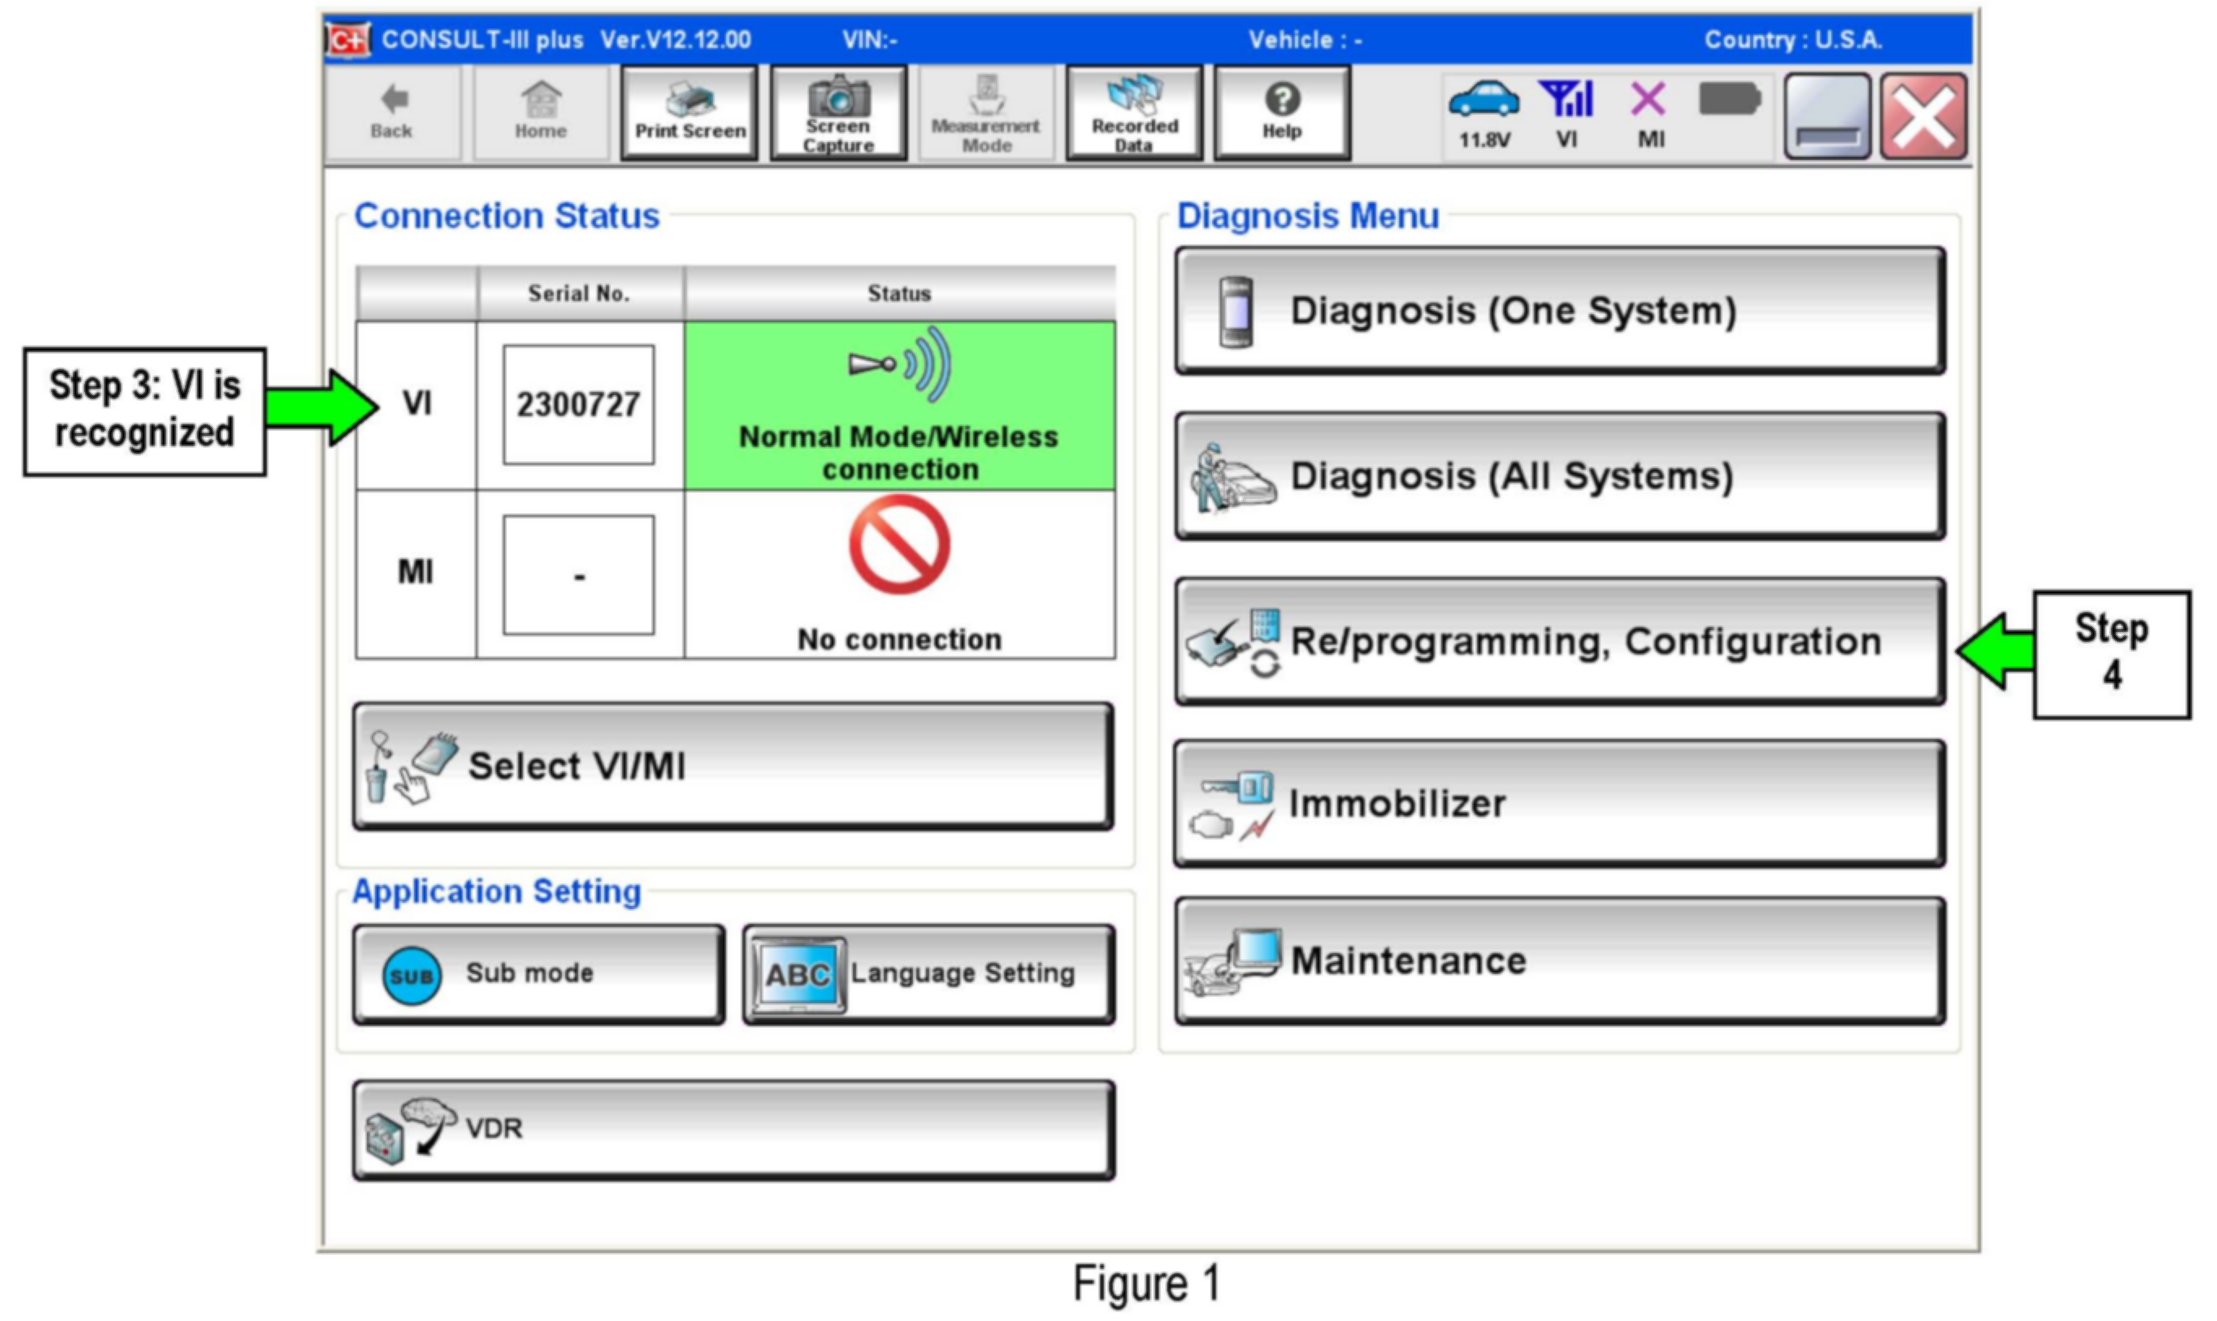Open the Immobilizer menu

(1559, 803)
